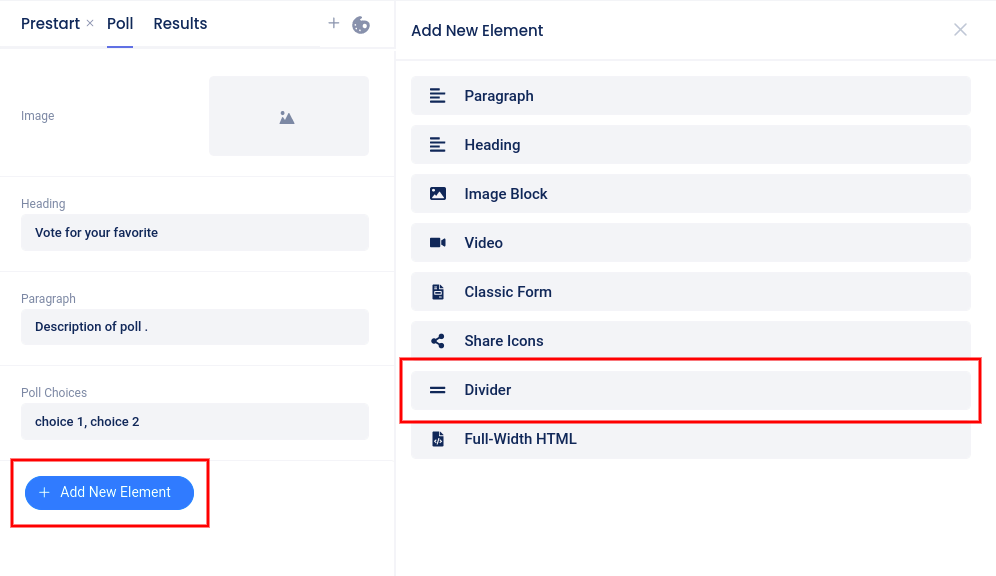The image size is (996, 576).
Task: Click the Classic Form document icon
Action: (x=437, y=292)
